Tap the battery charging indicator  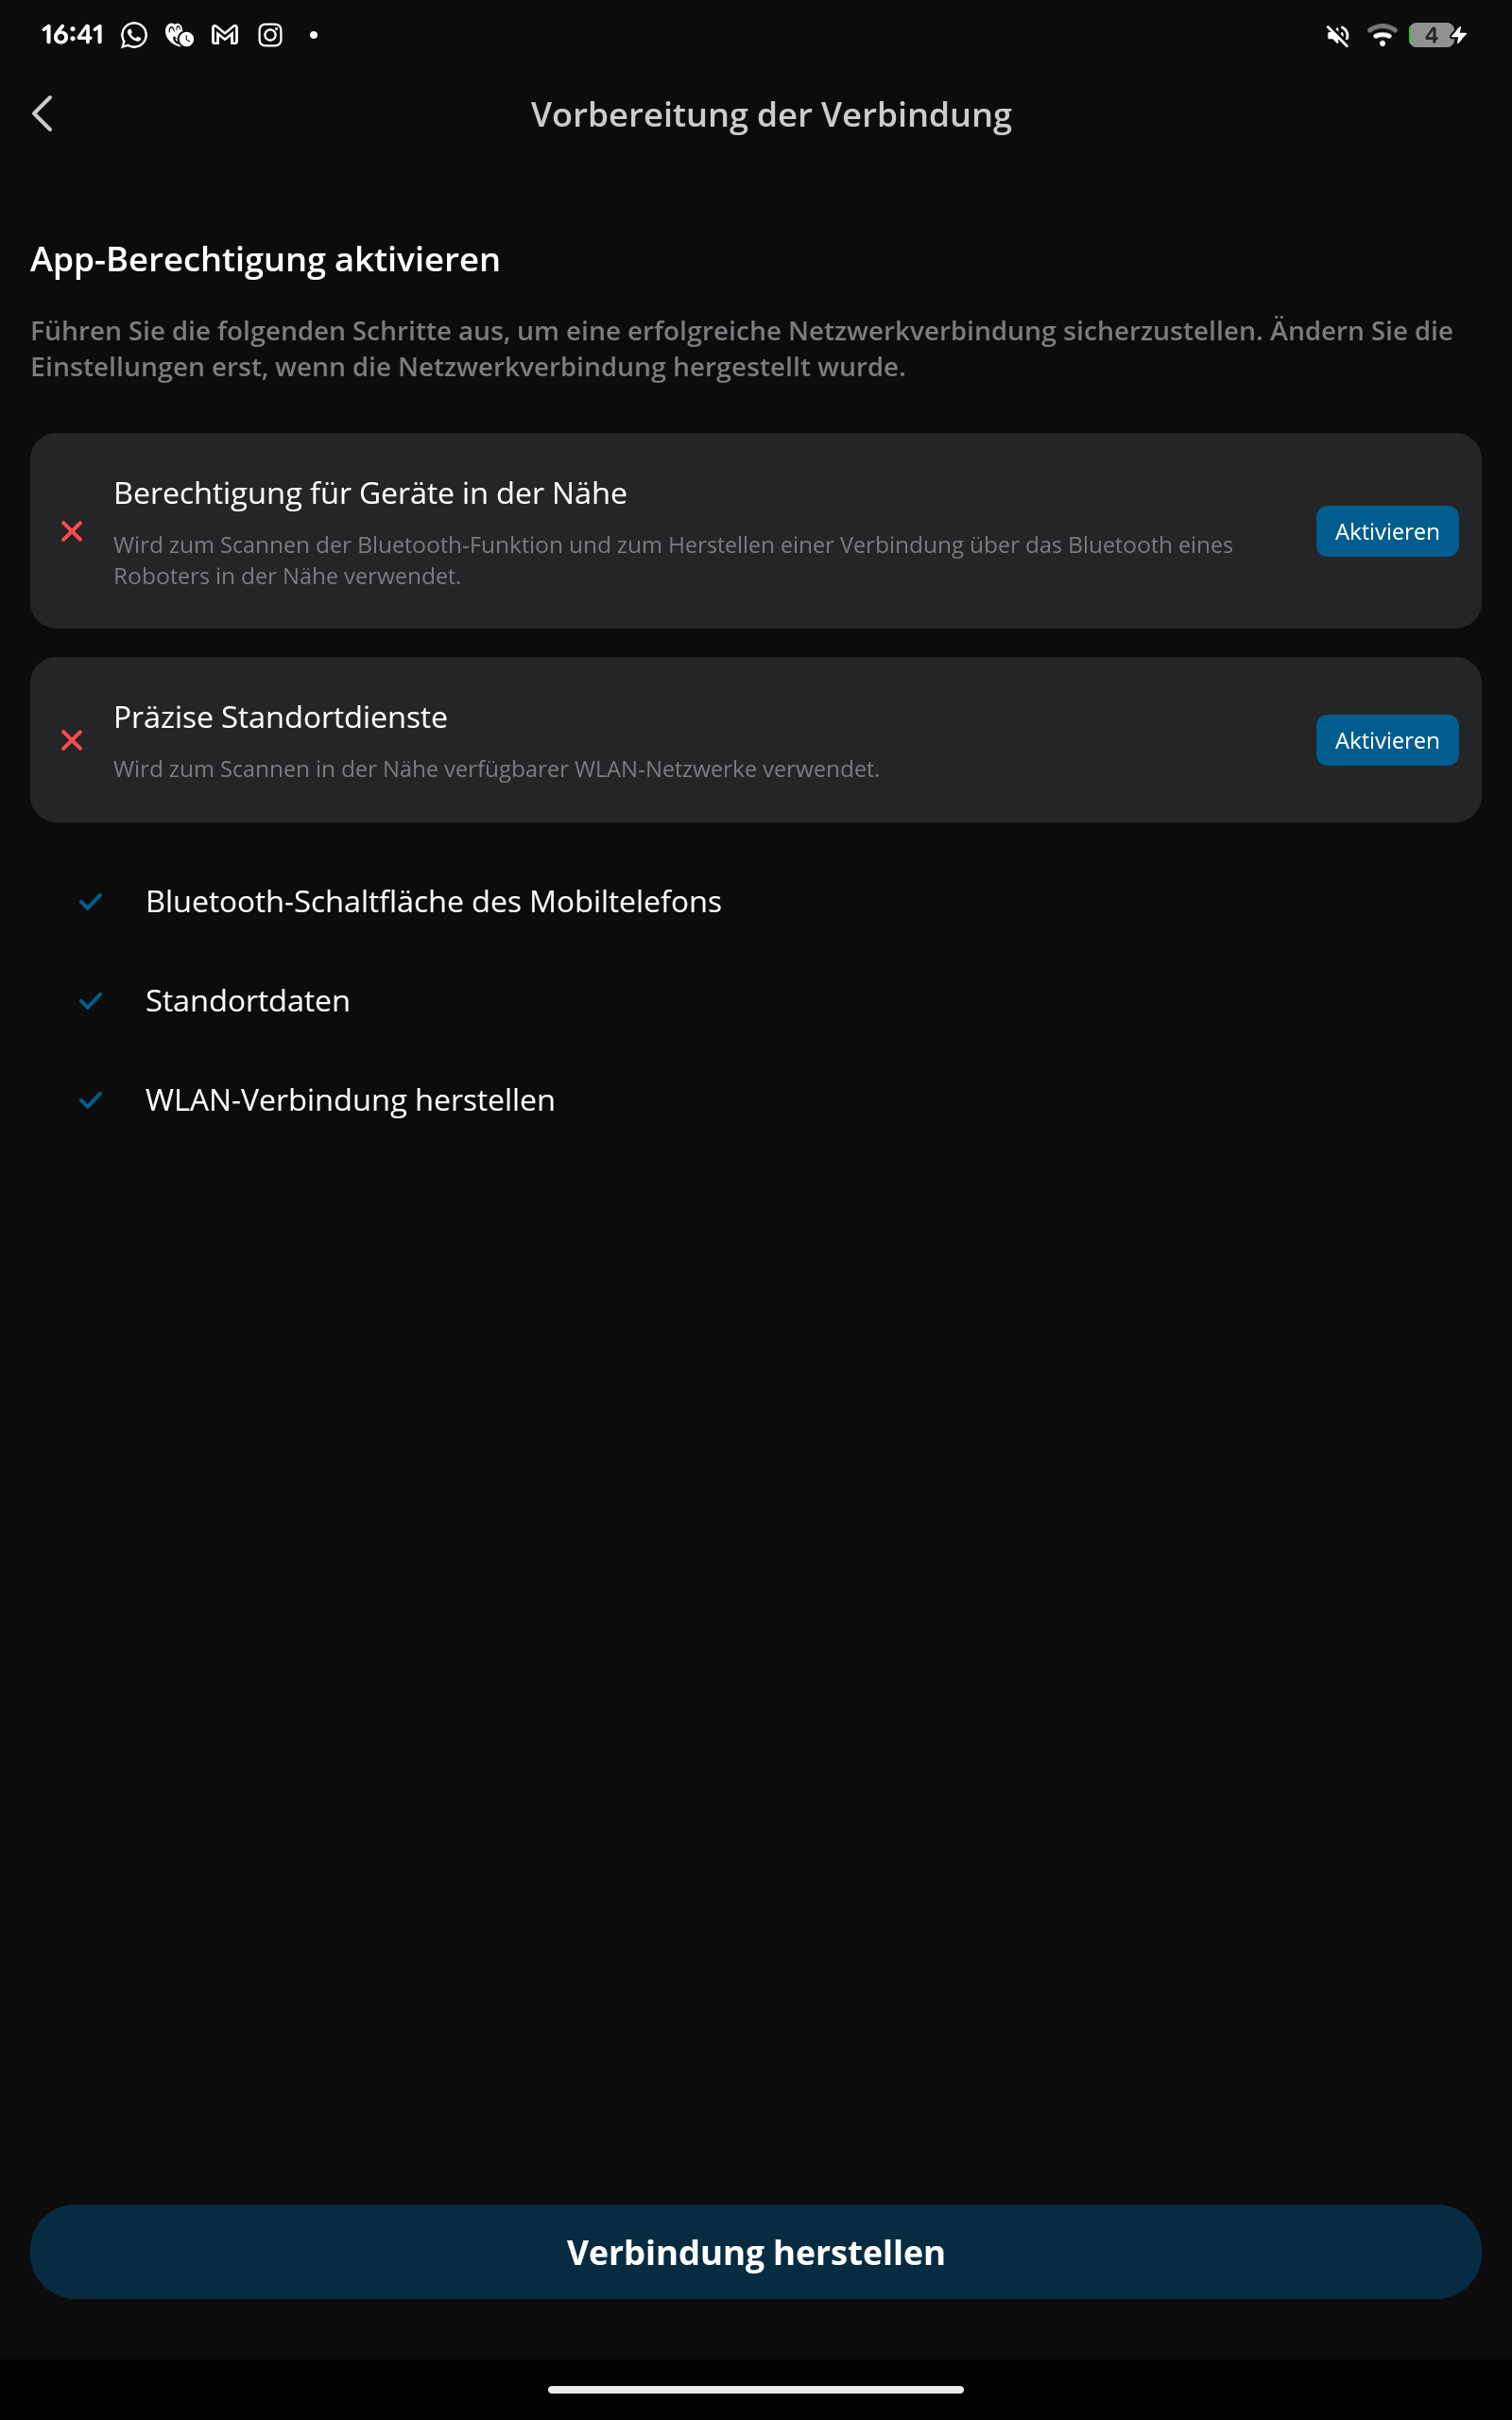tap(1438, 35)
